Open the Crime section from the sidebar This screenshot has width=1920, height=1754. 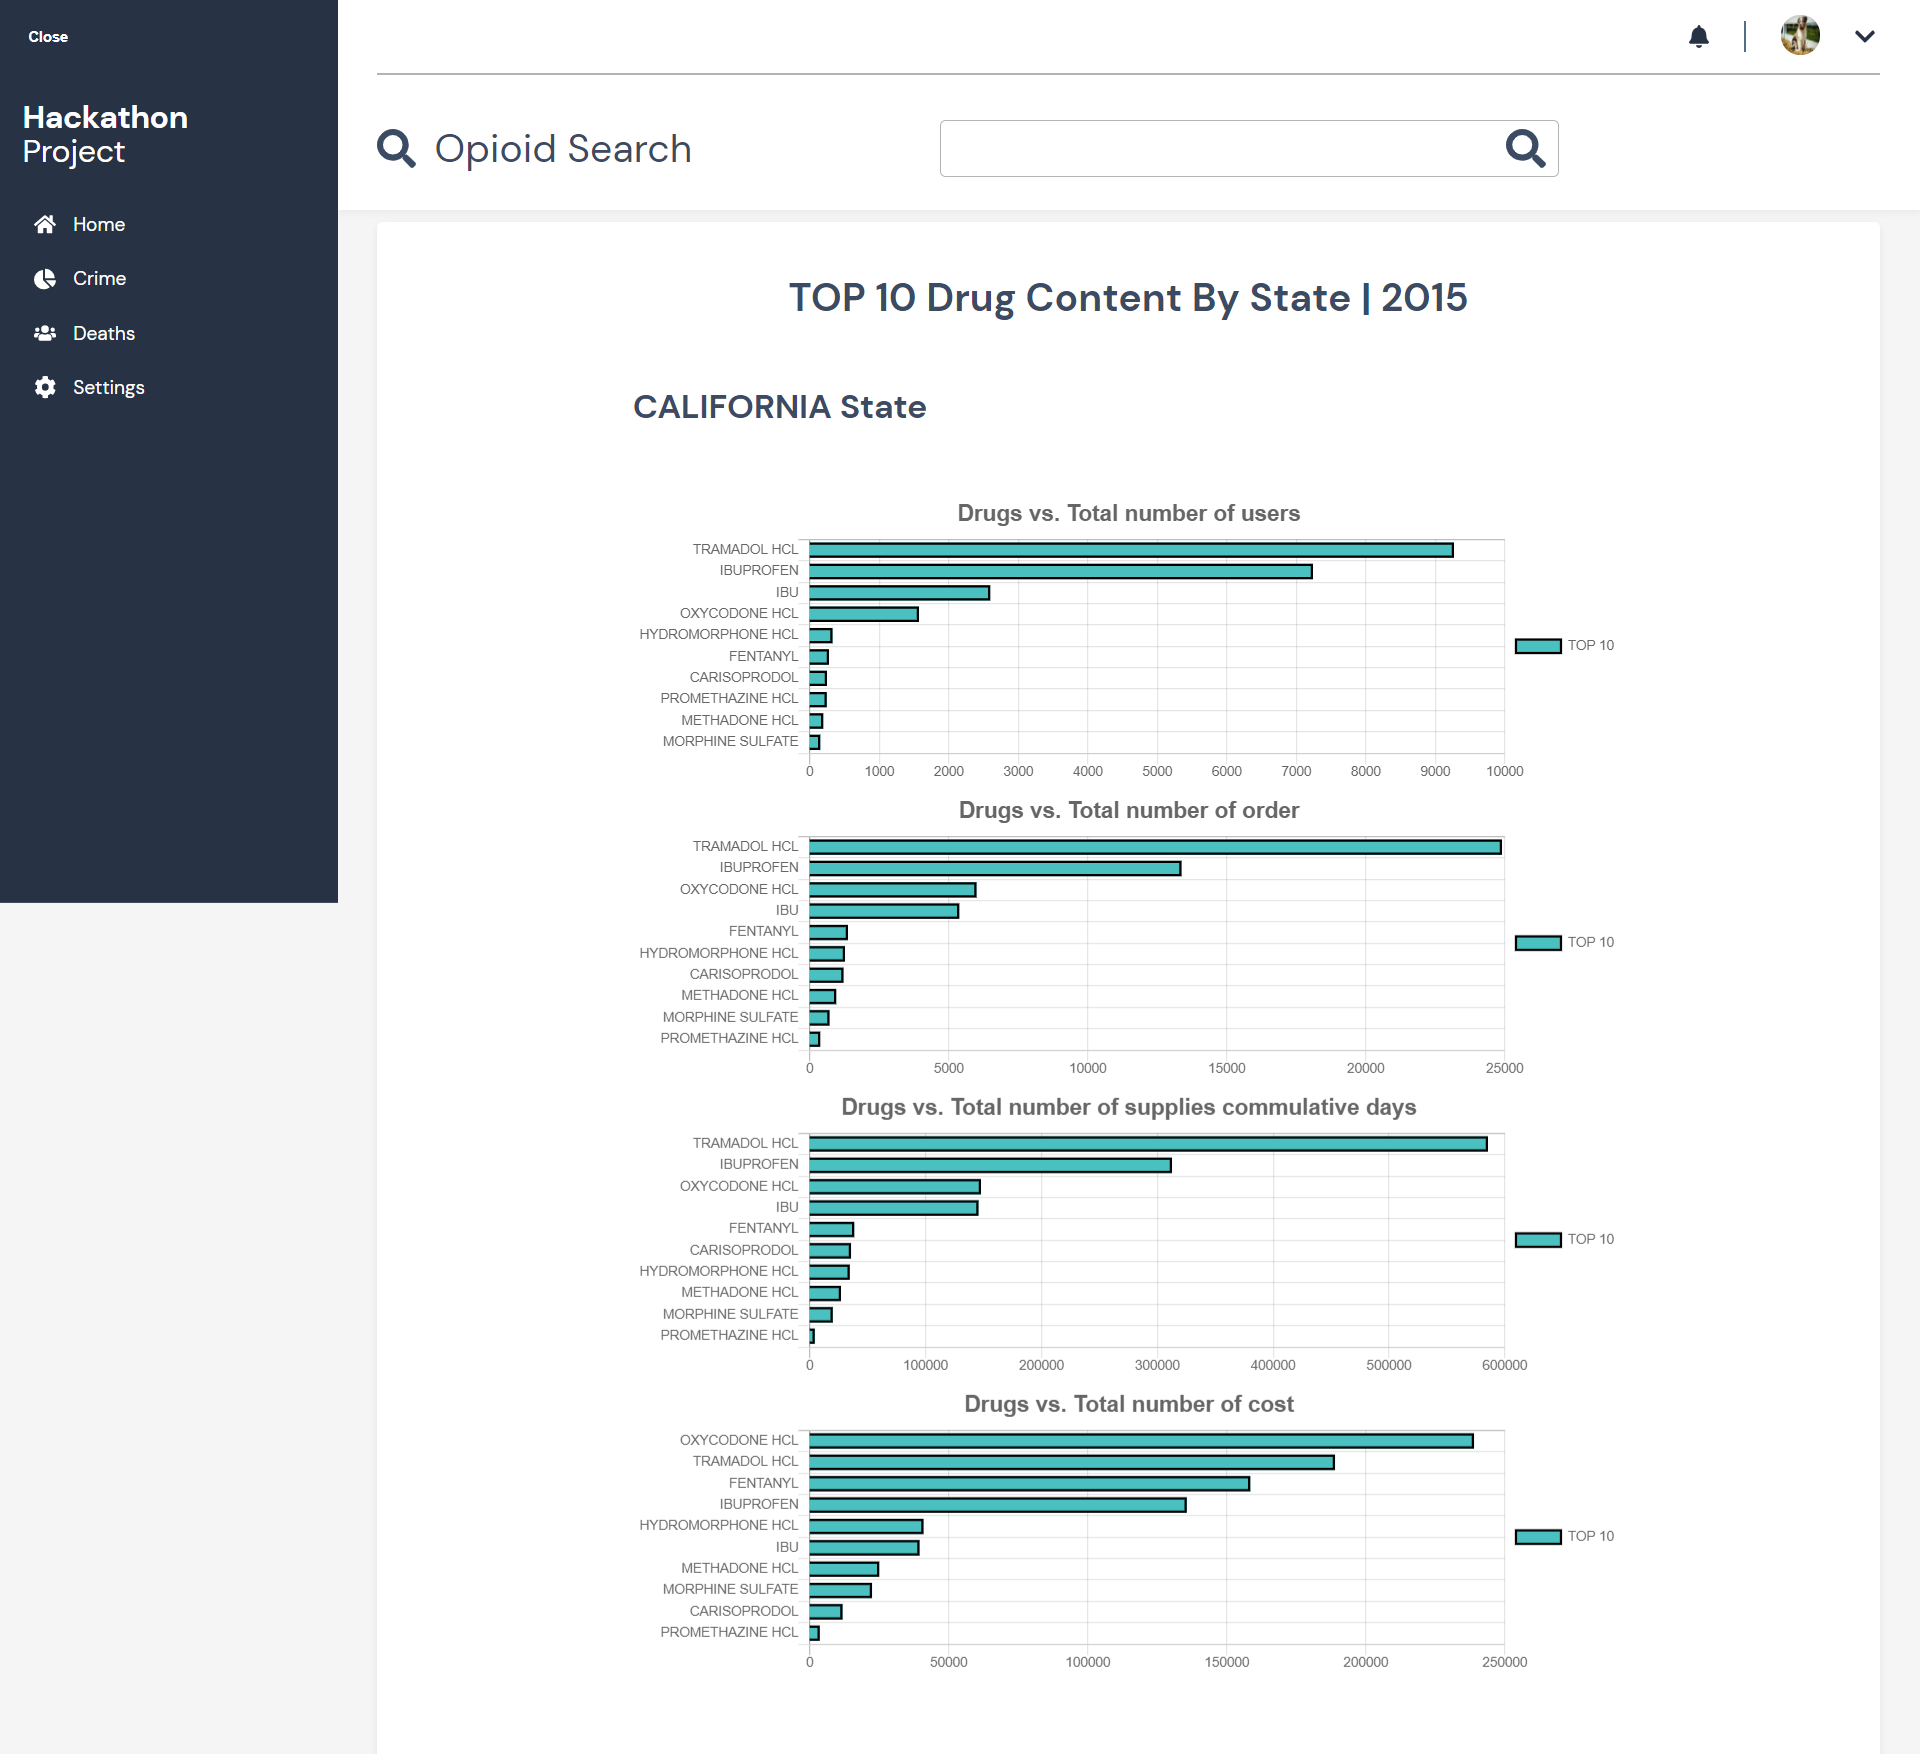coord(99,279)
